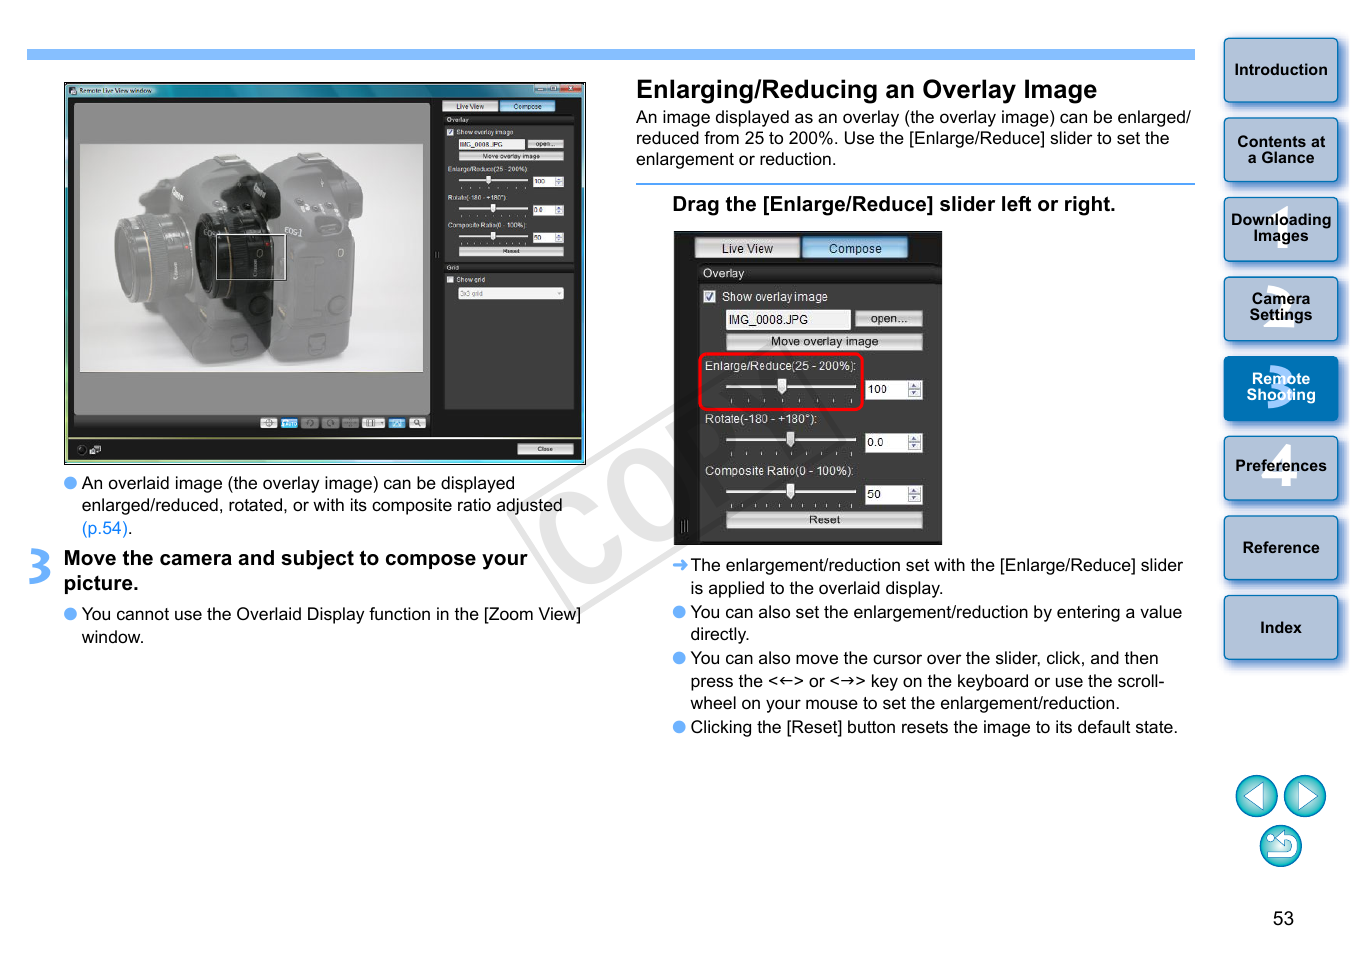Click Enlarge/Reduce value field showing 100 in enlarged panel
This screenshot has height=954, width=1350.
tap(886, 389)
